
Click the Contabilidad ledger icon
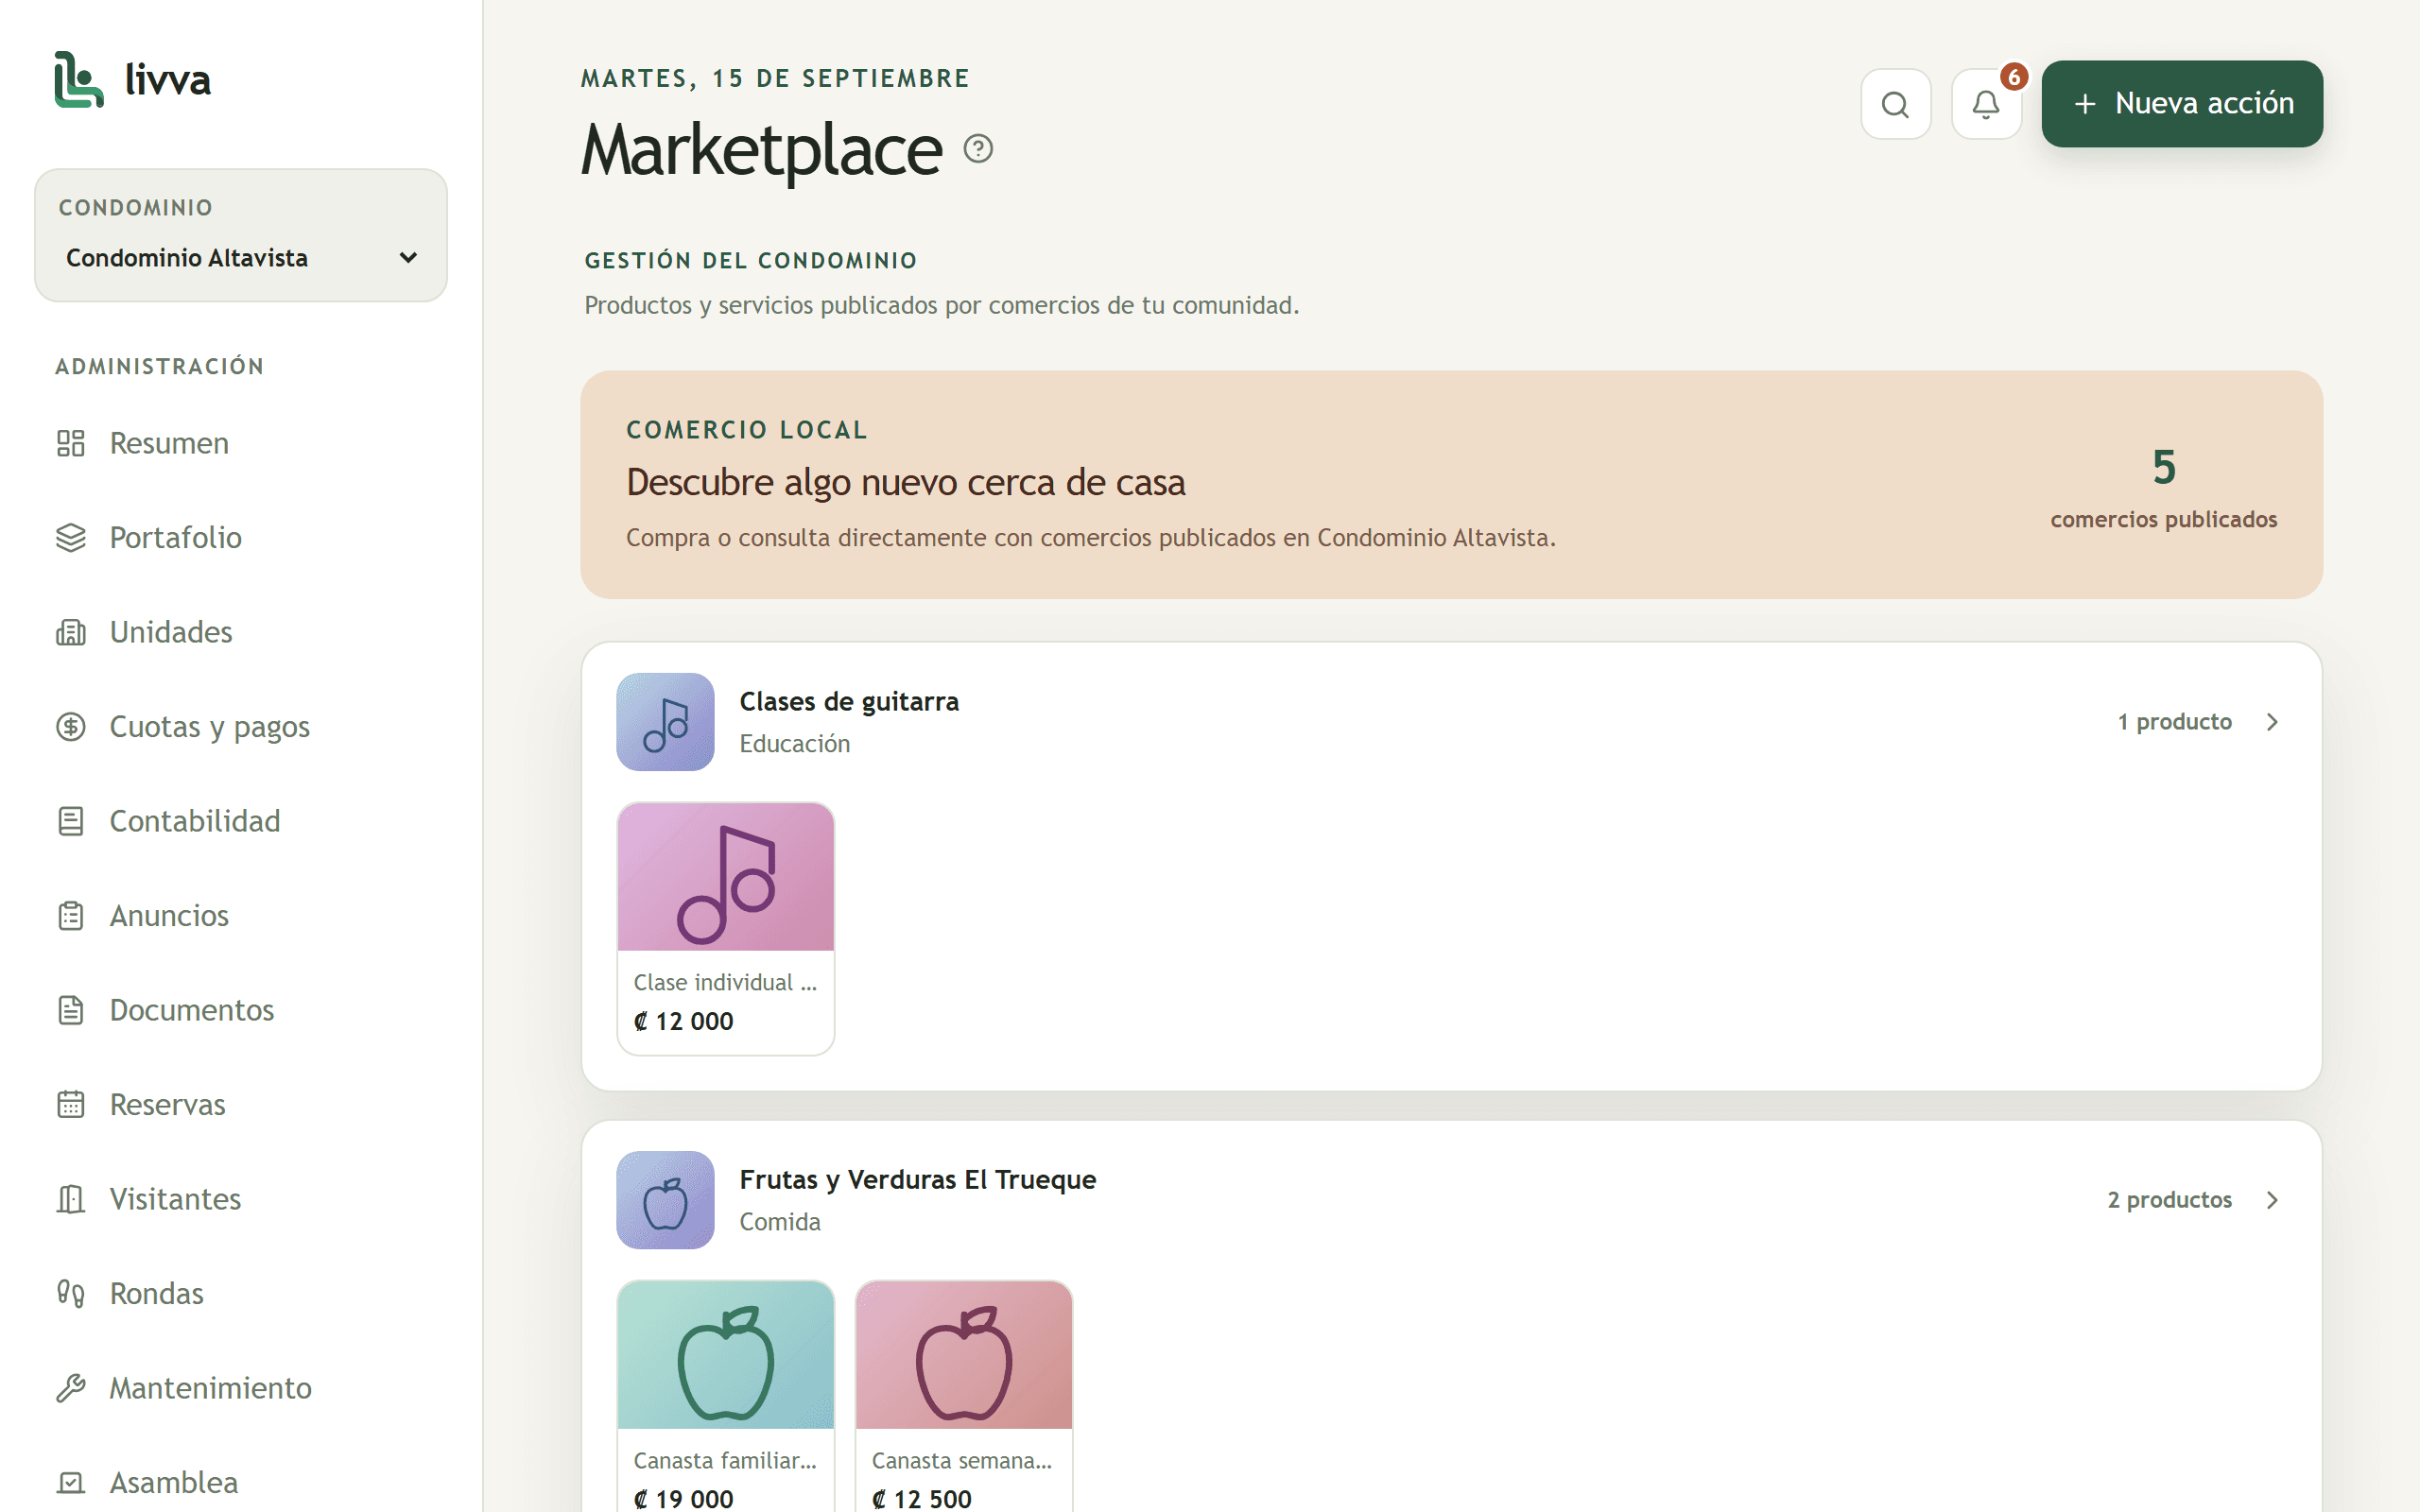(71, 821)
